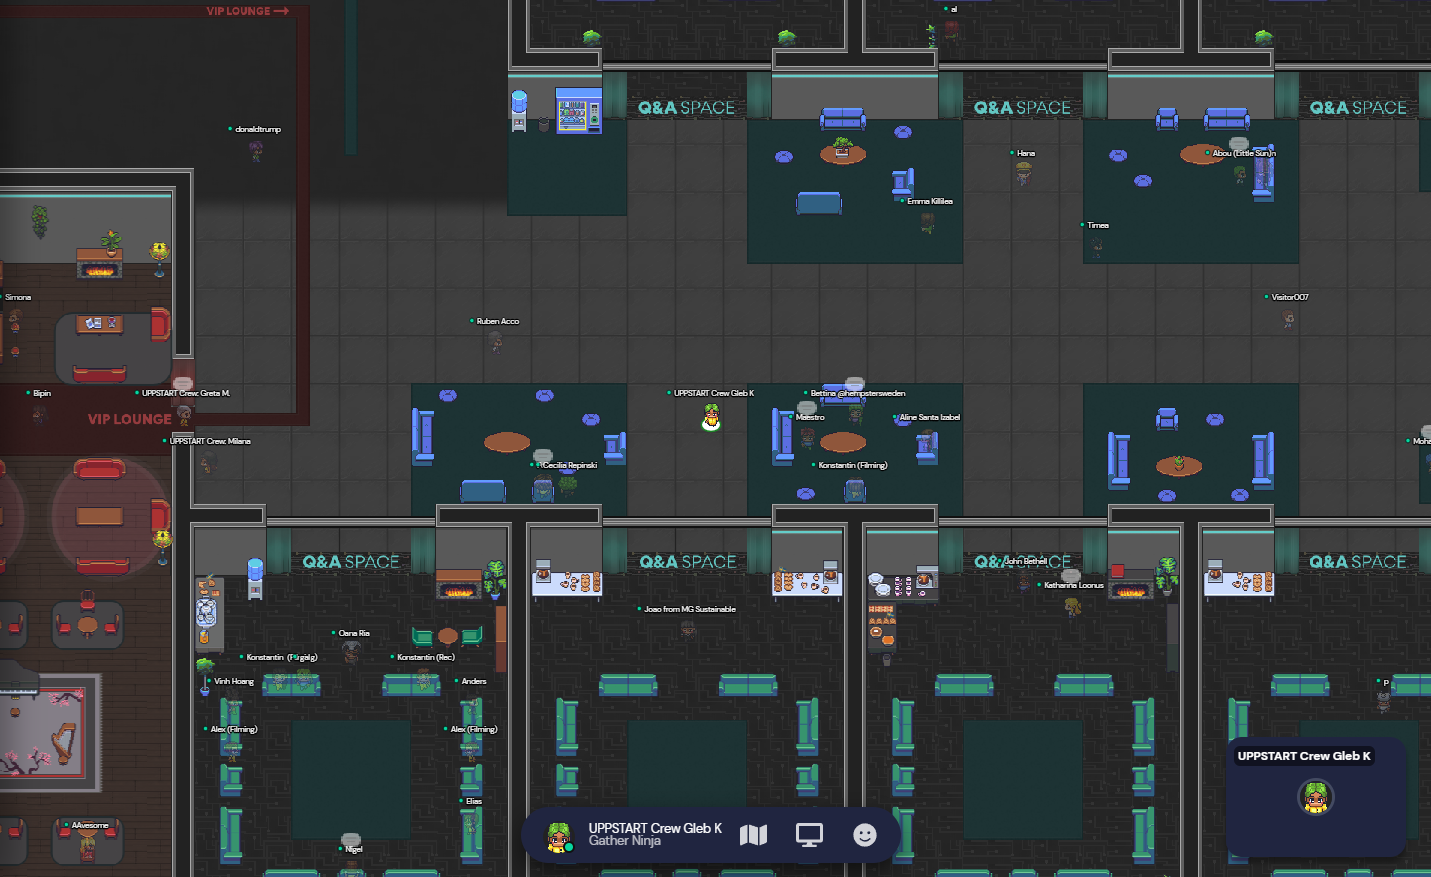Screen dimensions: 1431x877
Task: Open the minimap from the bottom toolbar
Action: tap(753, 835)
